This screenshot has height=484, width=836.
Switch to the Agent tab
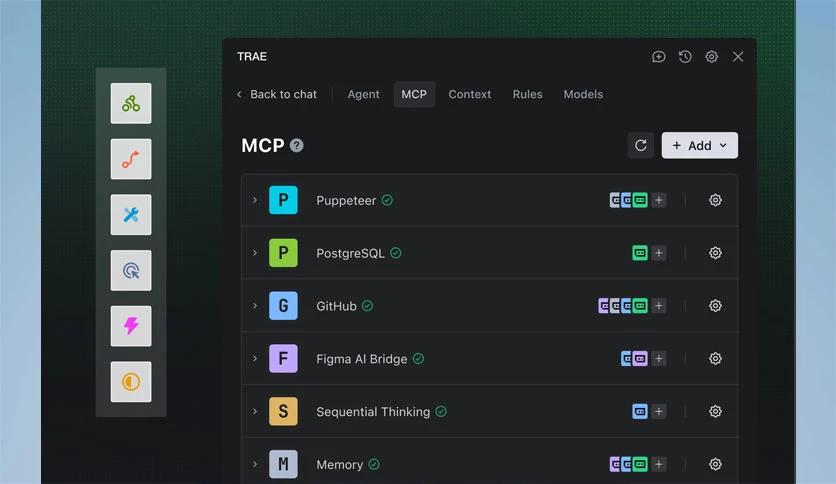(364, 94)
